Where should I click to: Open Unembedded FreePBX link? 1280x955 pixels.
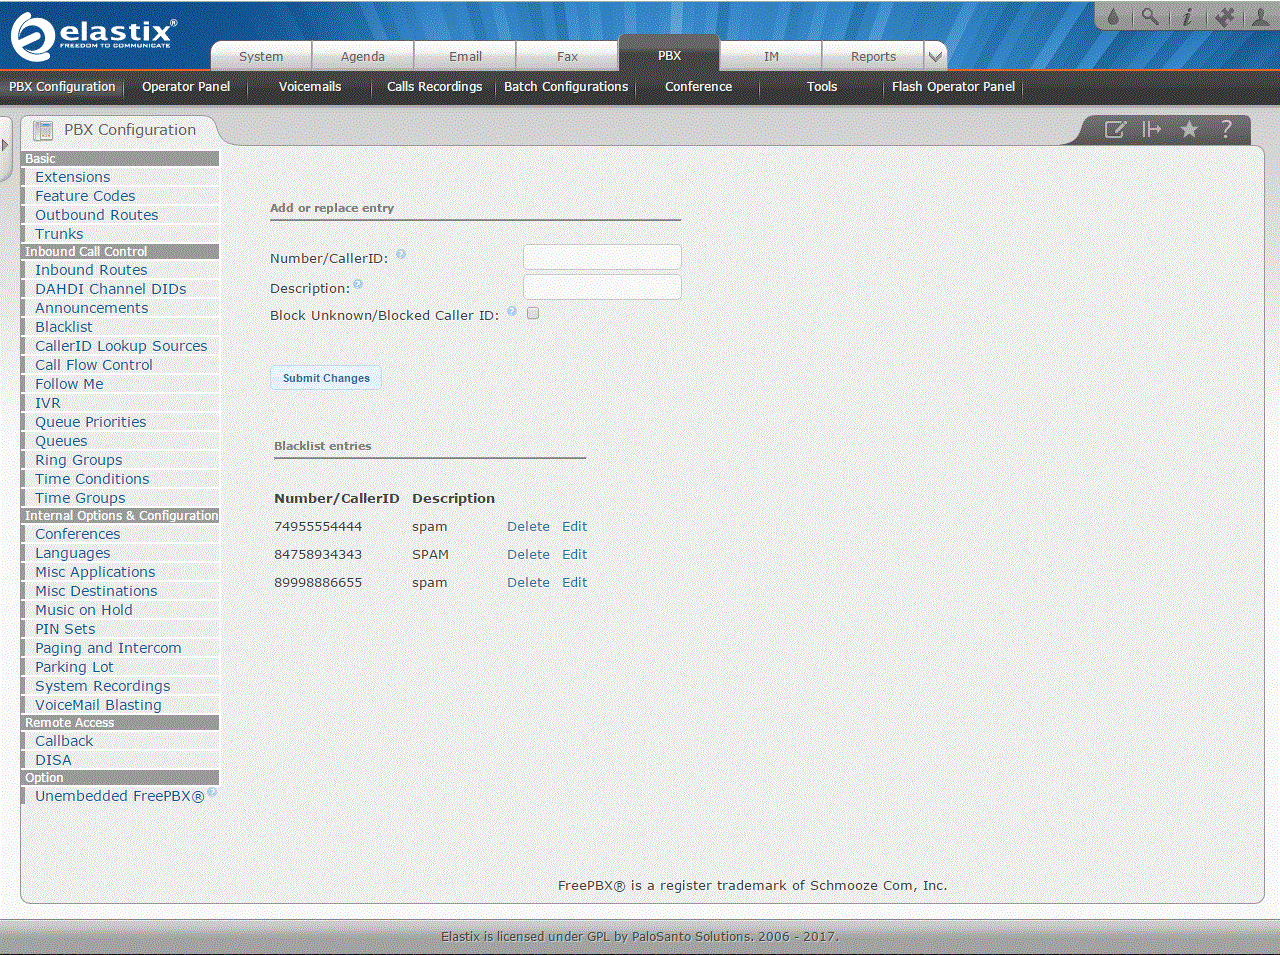click(120, 796)
